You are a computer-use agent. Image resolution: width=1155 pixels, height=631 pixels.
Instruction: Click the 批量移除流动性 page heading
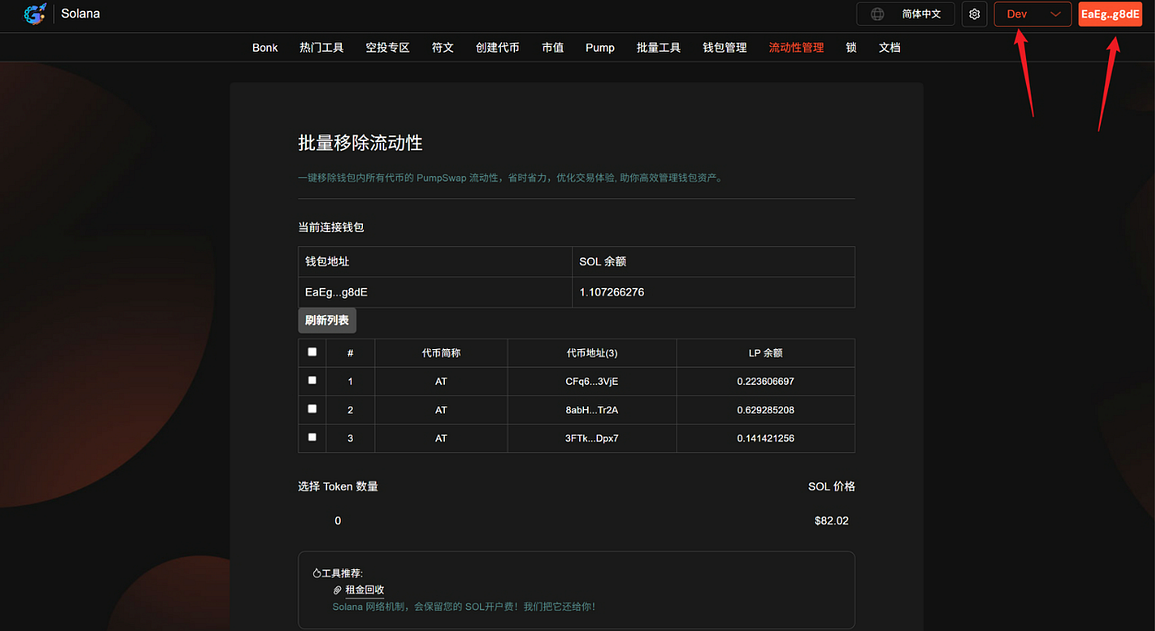coord(360,143)
